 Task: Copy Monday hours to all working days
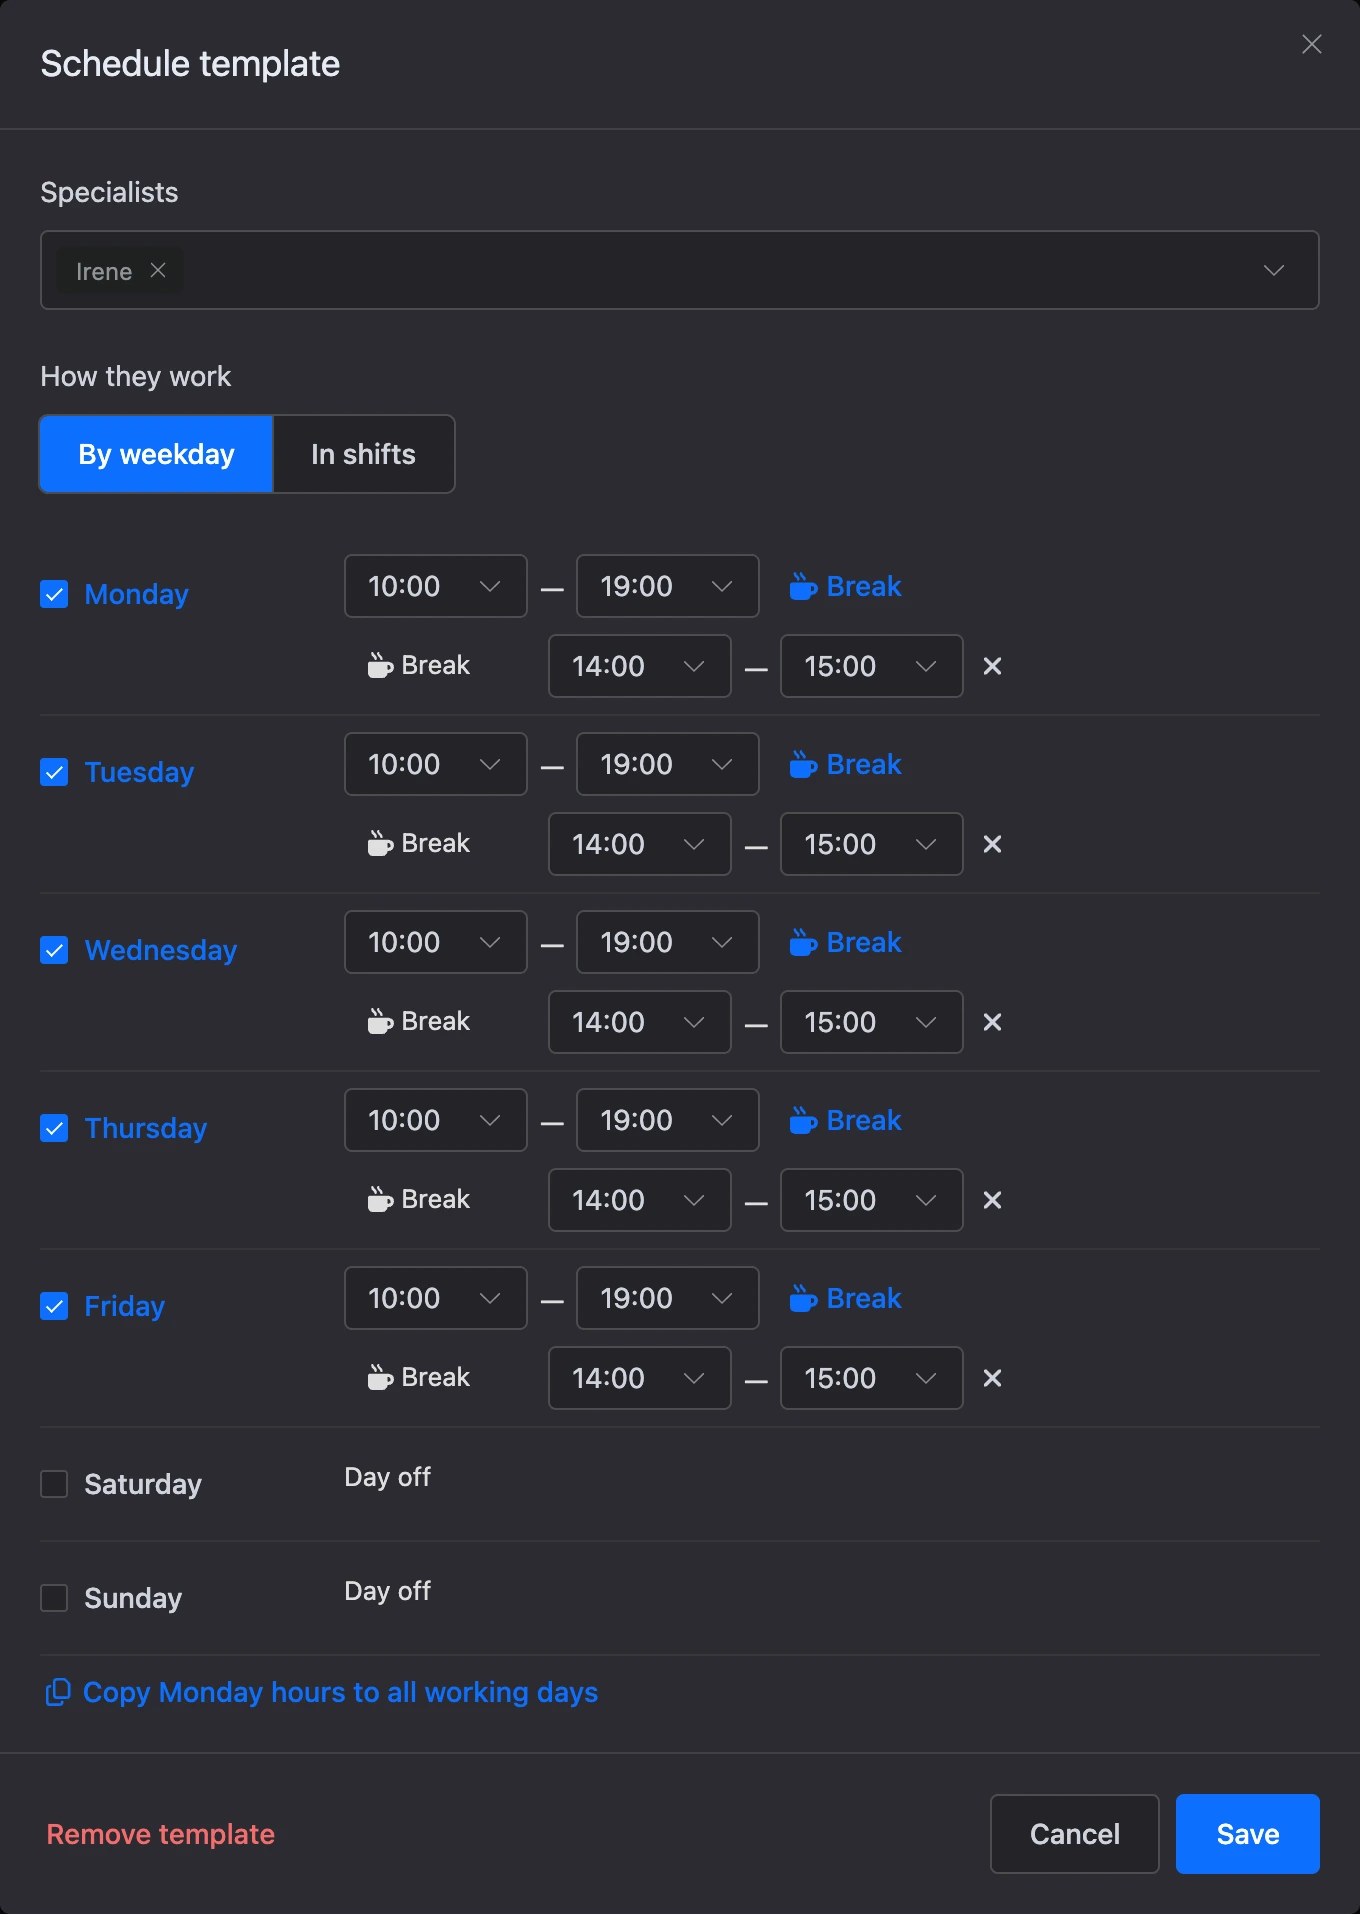[x=322, y=1692]
